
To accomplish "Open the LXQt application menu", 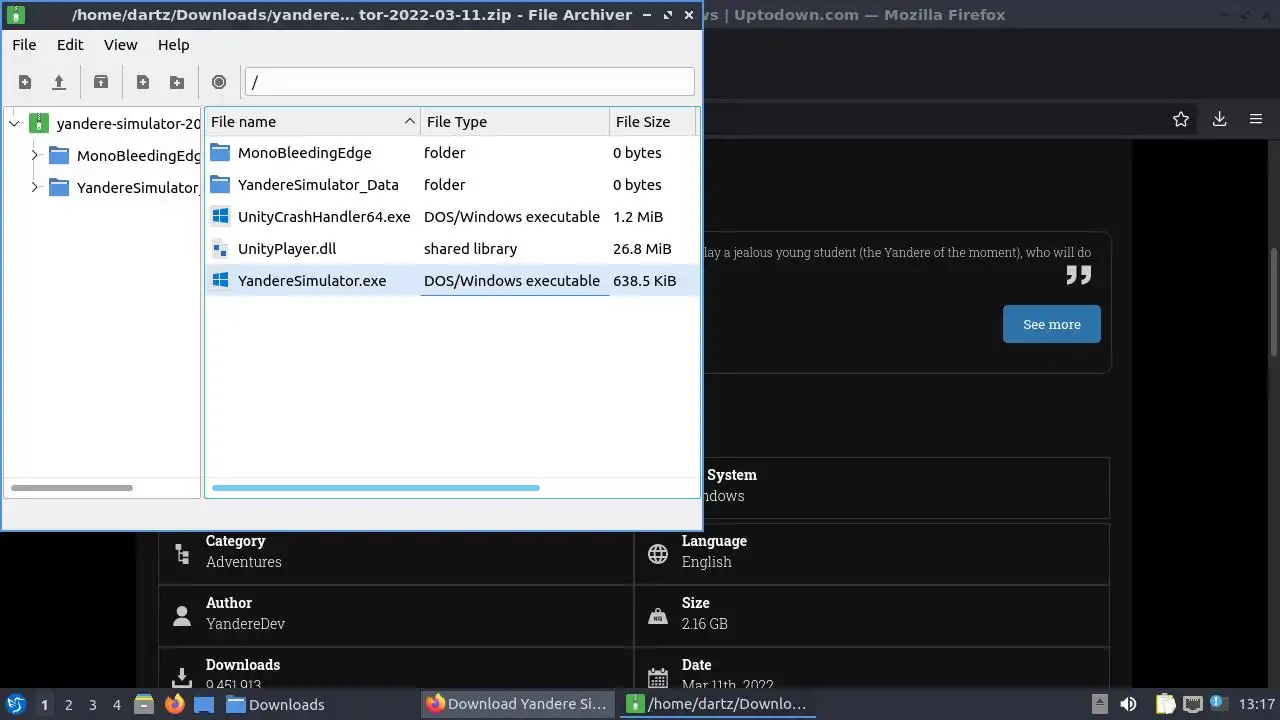I will click(x=16, y=704).
